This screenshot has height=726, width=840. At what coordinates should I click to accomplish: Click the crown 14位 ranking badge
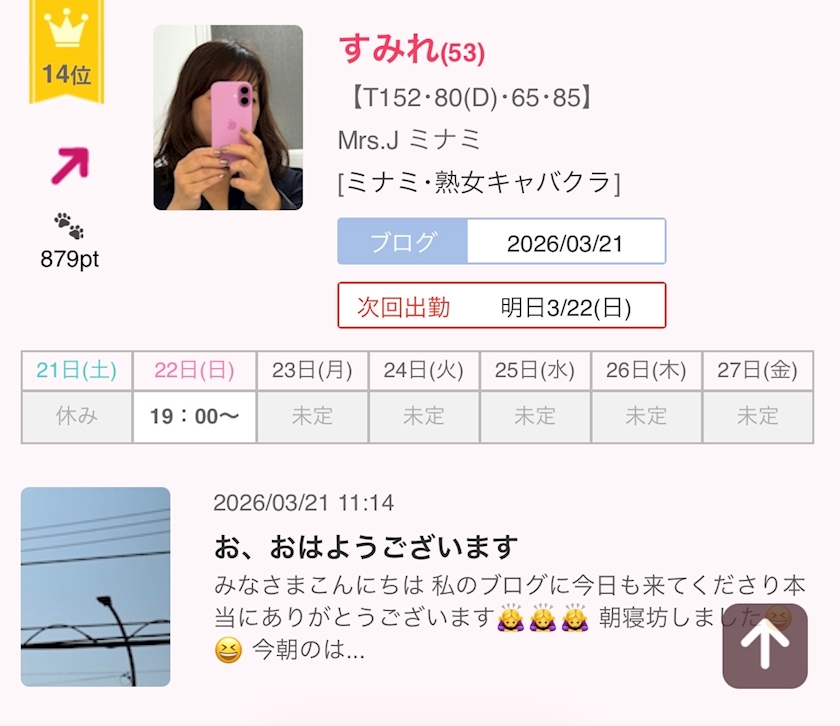click(66, 51)
